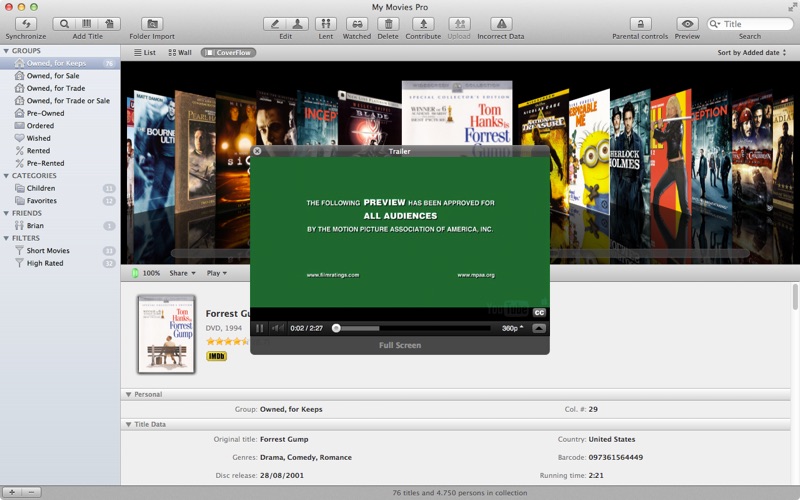
Task: Mark title as Lent
Action: pos(326,23)
